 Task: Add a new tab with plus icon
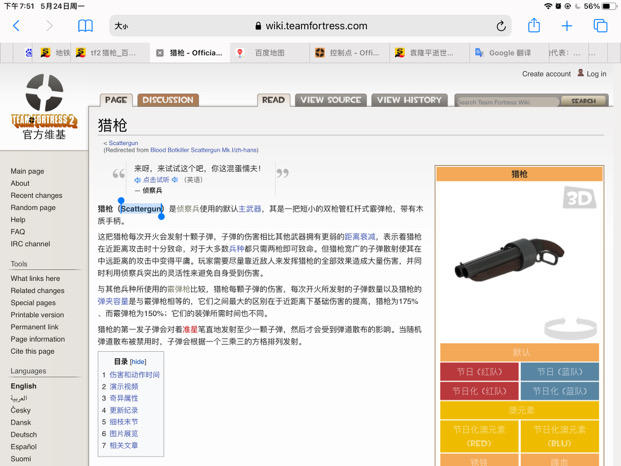[x=567, y=26]
